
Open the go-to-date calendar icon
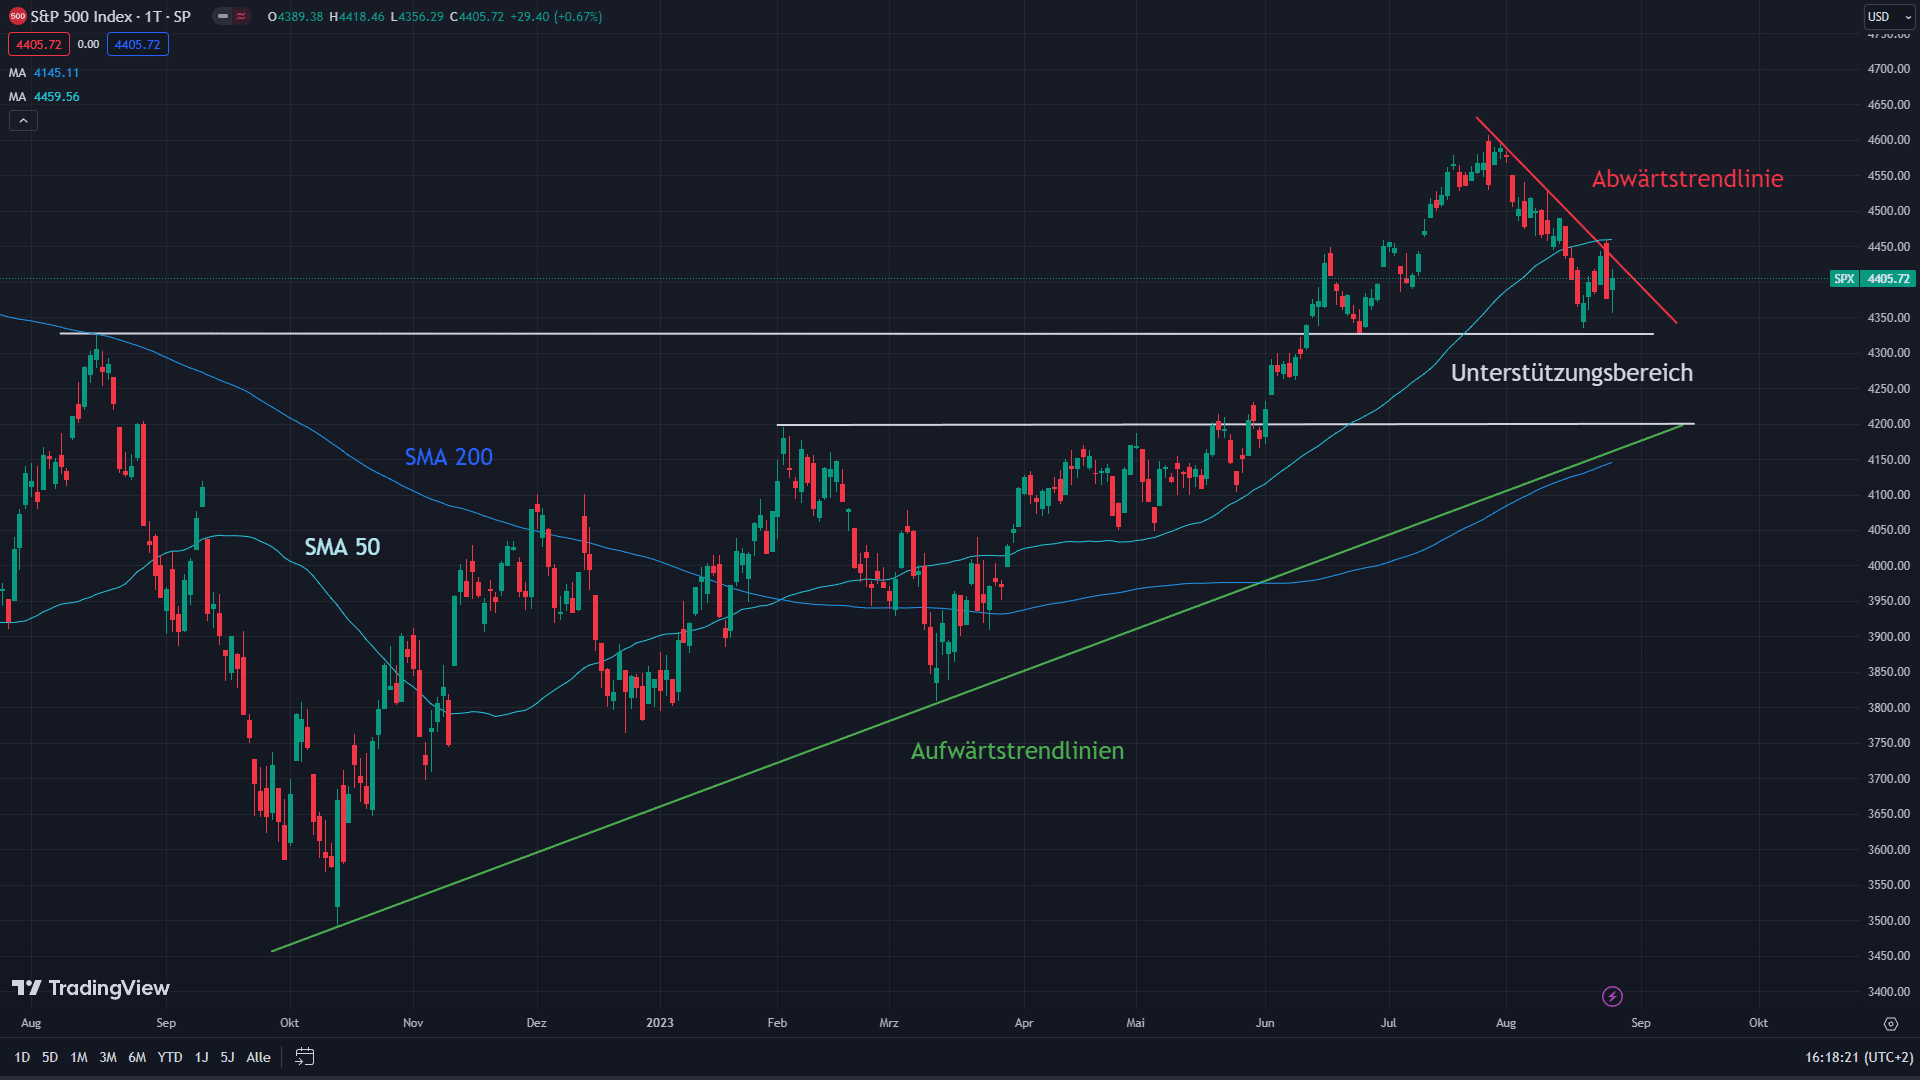pos(305,1057)
